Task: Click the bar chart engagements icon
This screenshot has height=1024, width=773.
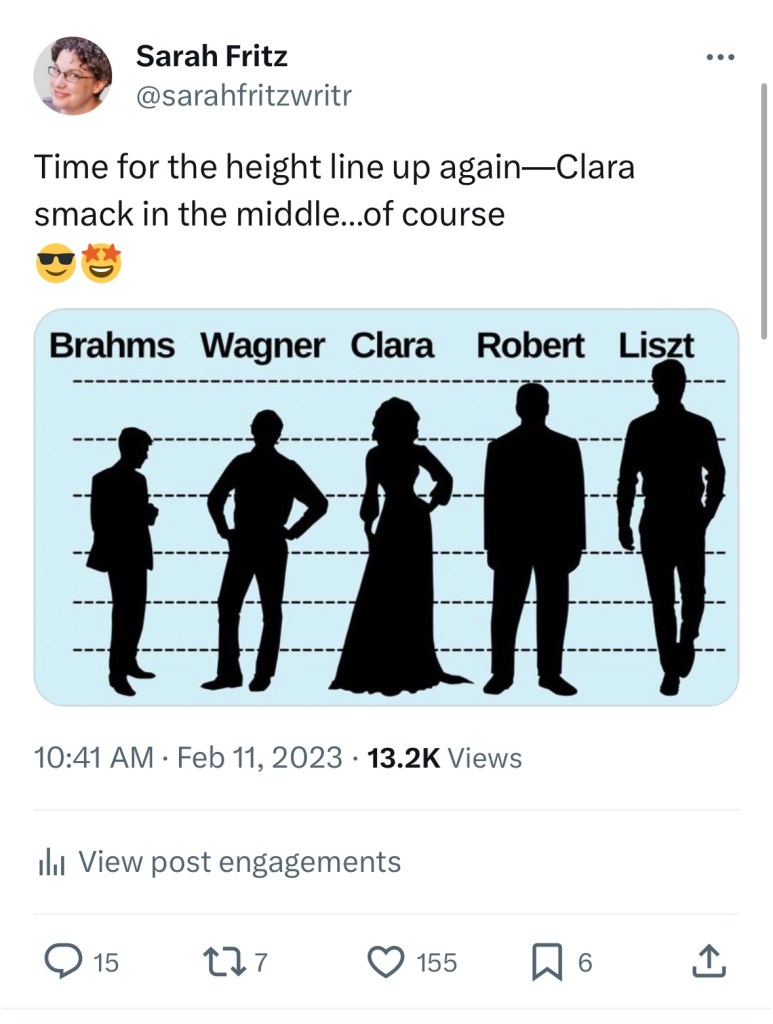Action: [x=50, y=862]
